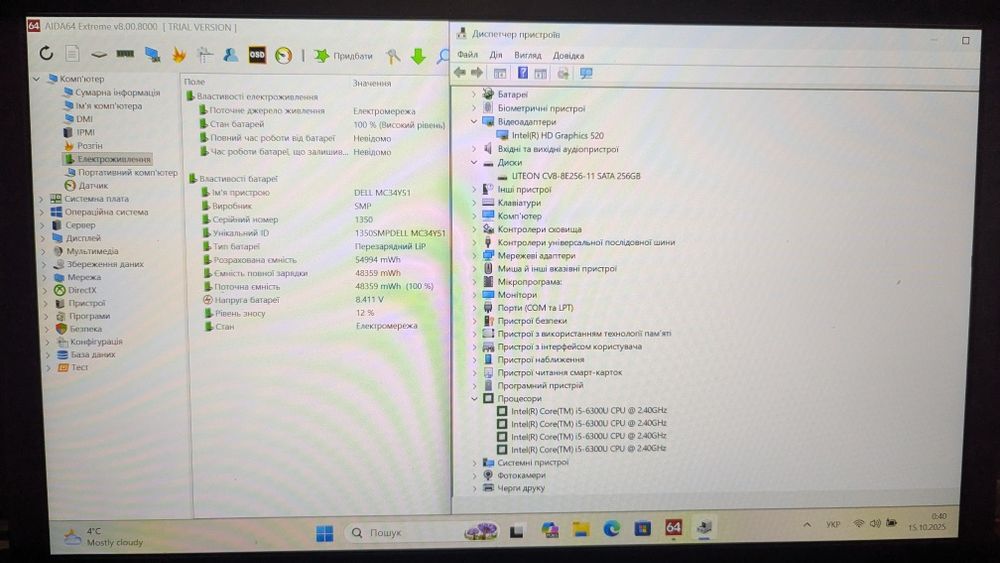Select Фотокамери in Device Manager
The image size is (1000, 563).
(521, 475)
